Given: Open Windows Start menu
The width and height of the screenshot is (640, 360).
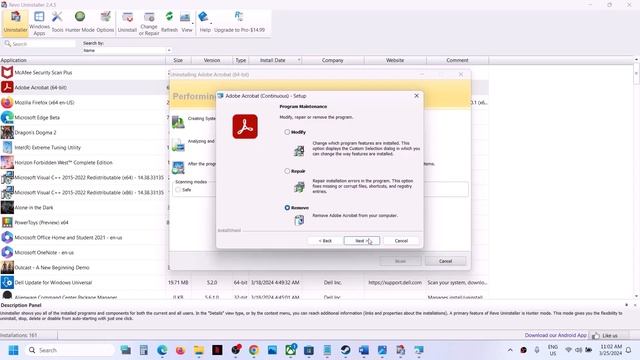Looking at the screenshot, I should point(13,350).
